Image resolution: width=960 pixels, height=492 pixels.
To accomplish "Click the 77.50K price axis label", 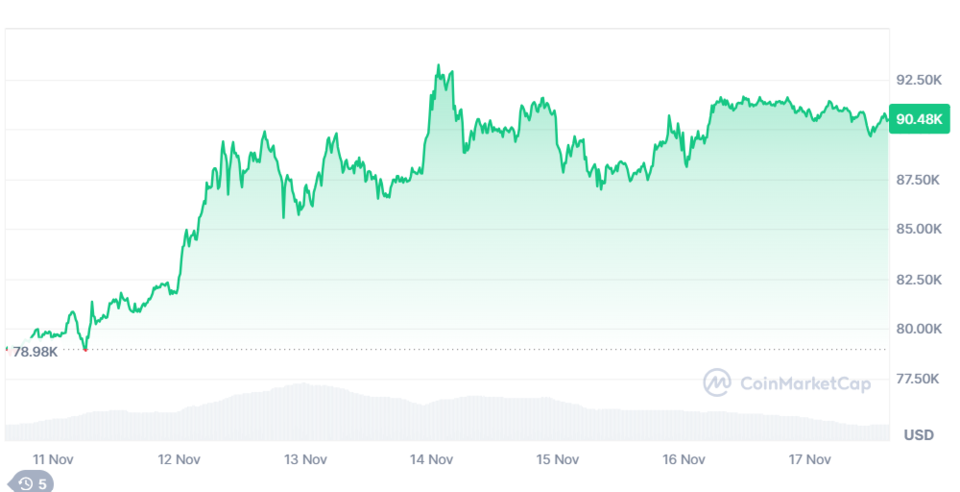I will tap(918, 378).
